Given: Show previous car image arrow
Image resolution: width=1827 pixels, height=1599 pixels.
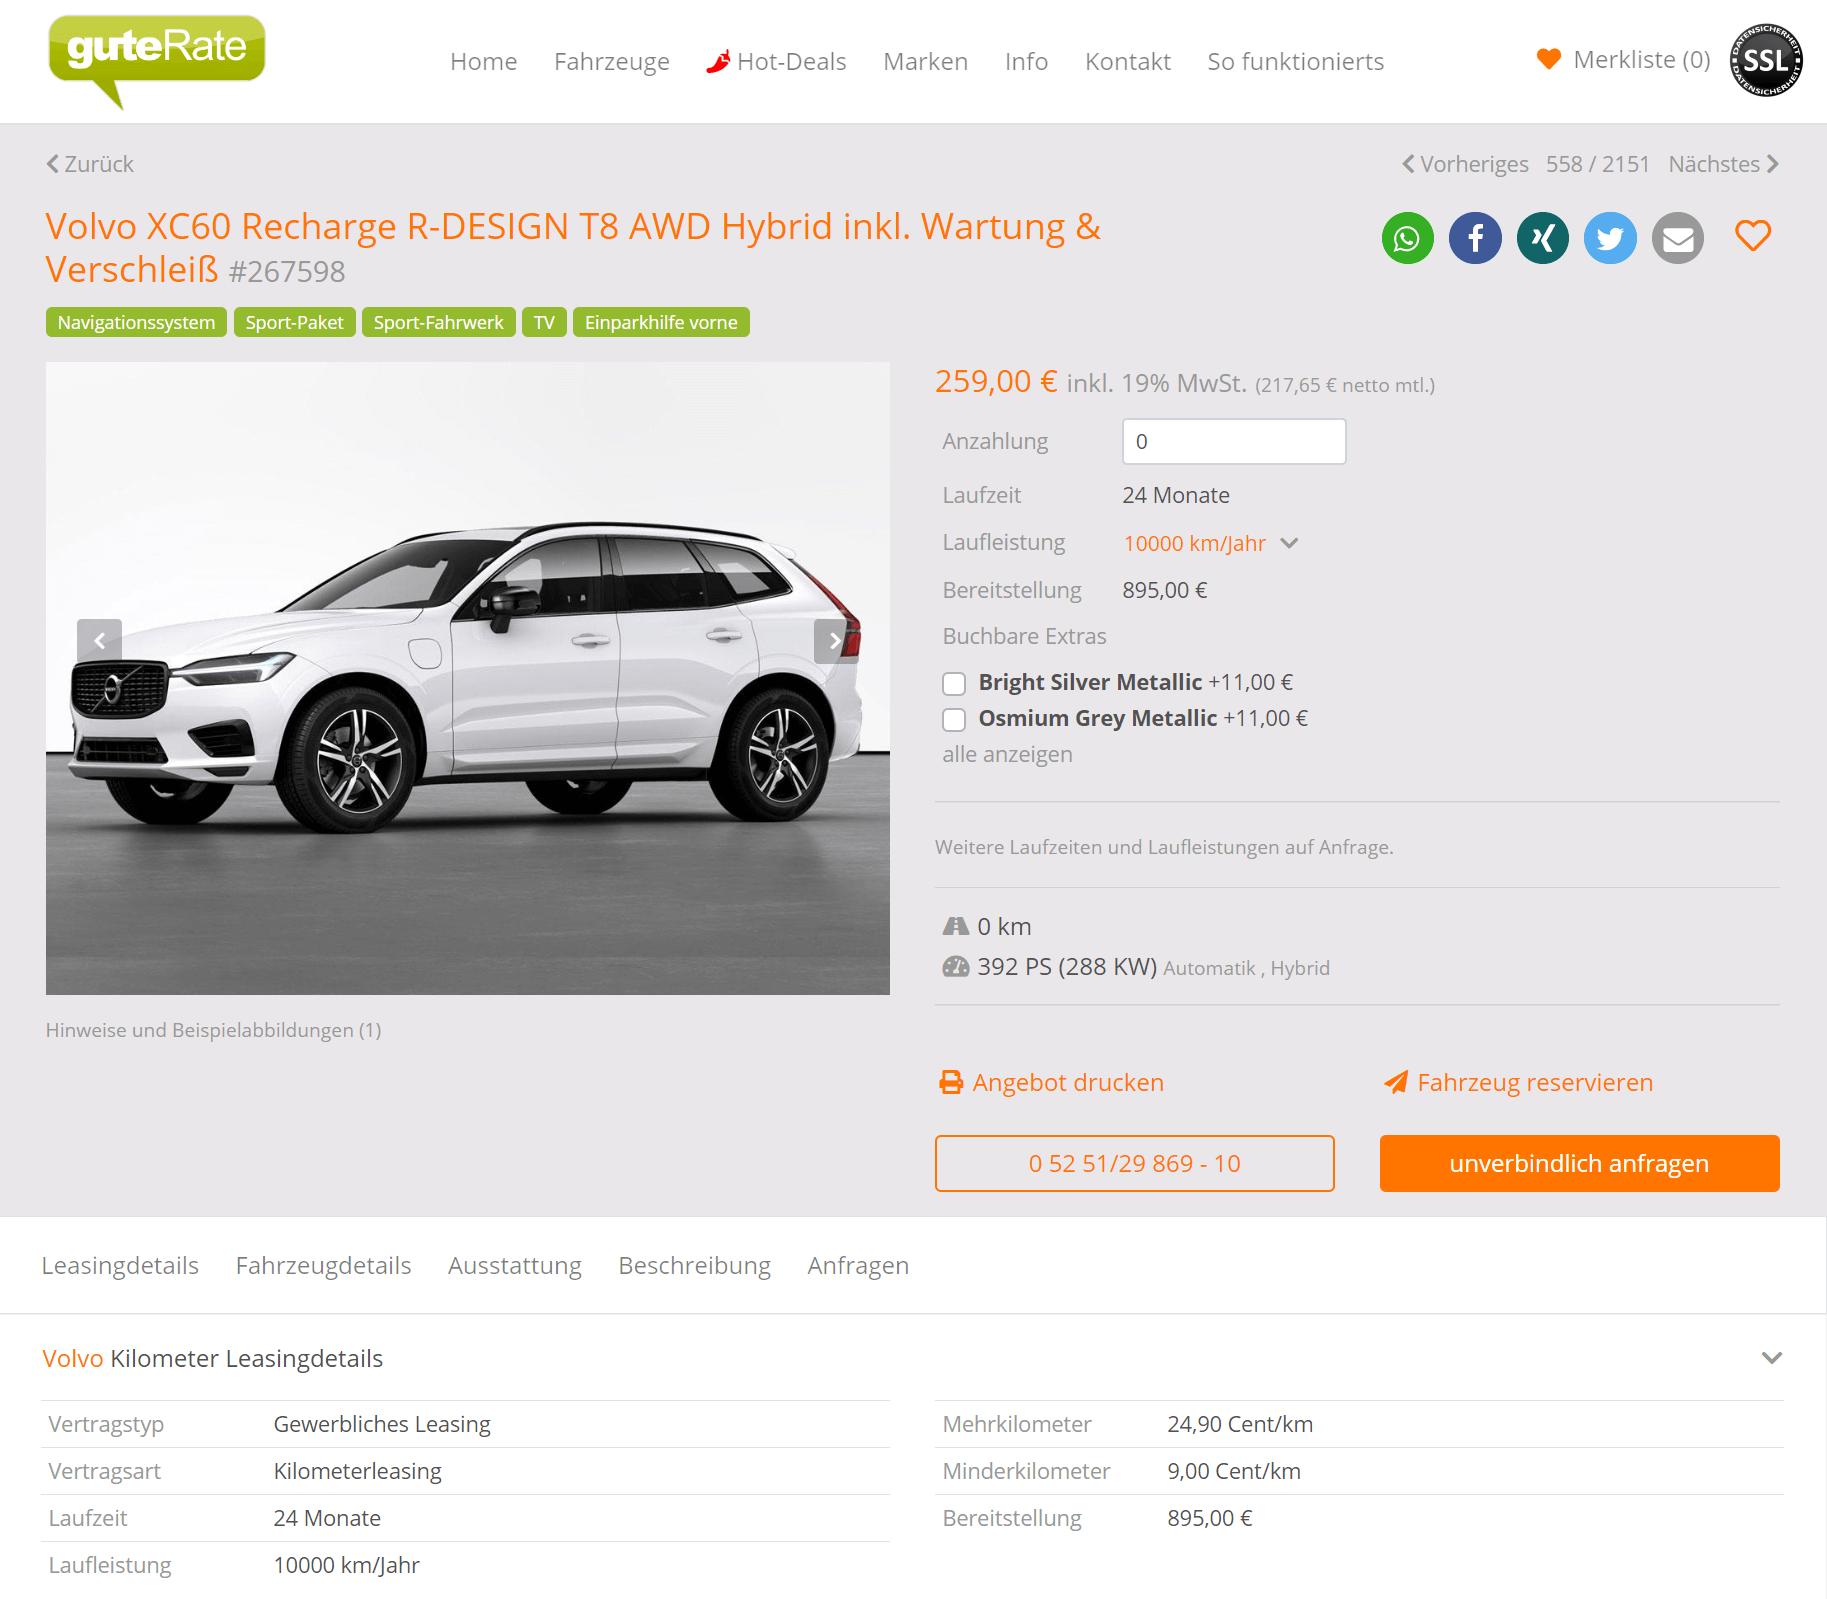Looking at the screenshot, I should coord(99,641).
